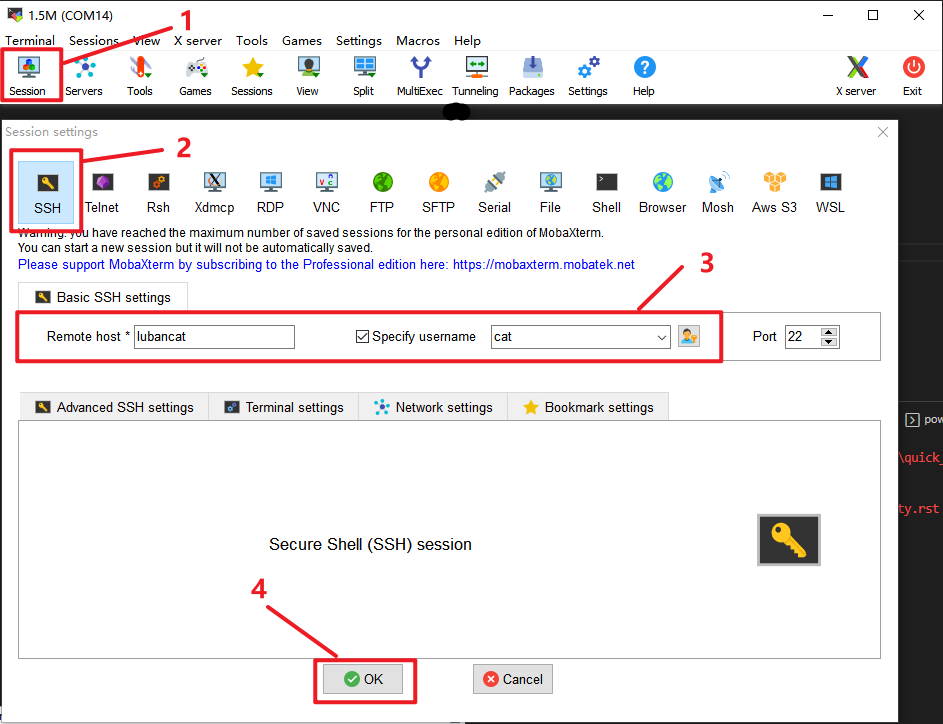Viewport: 943px width, 724px height.
Task: Choose the Telnet session type
Action: tap(102, 191)
